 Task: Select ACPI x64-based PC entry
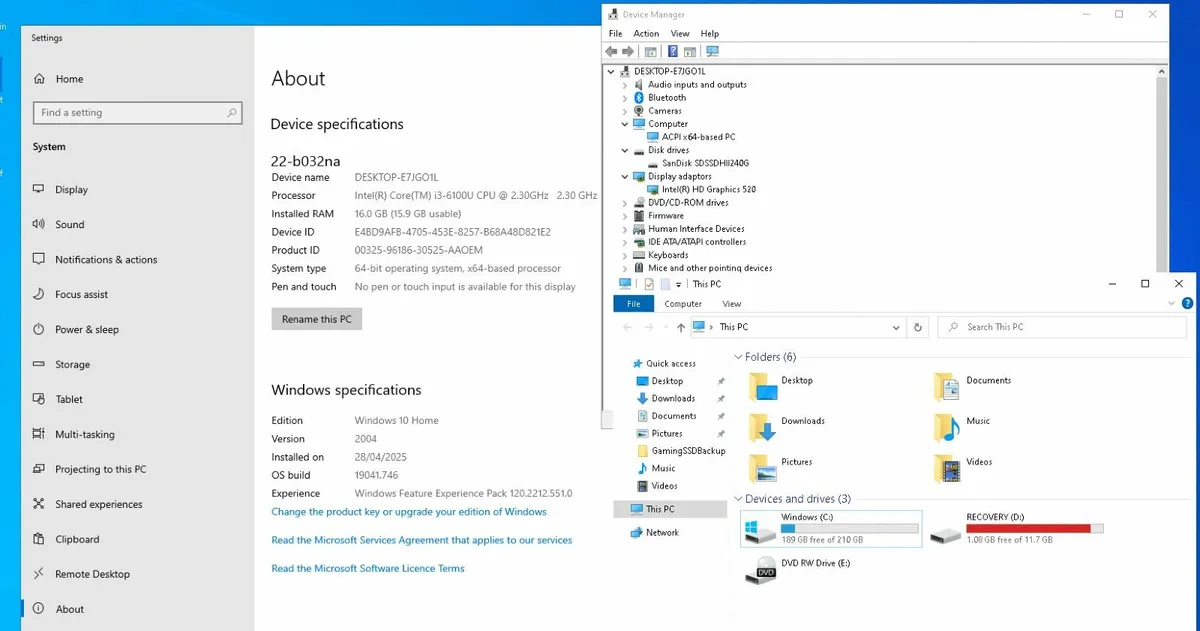(x=698, y=137)
